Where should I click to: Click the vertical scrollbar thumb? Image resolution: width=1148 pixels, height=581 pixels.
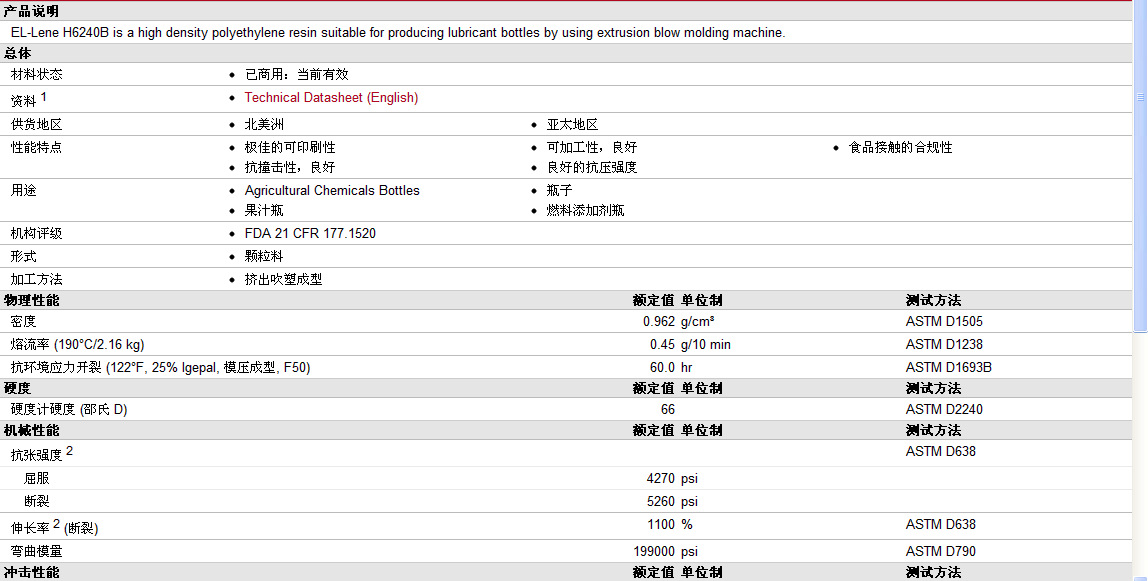pyautogui.click(x=1140, y=165)
